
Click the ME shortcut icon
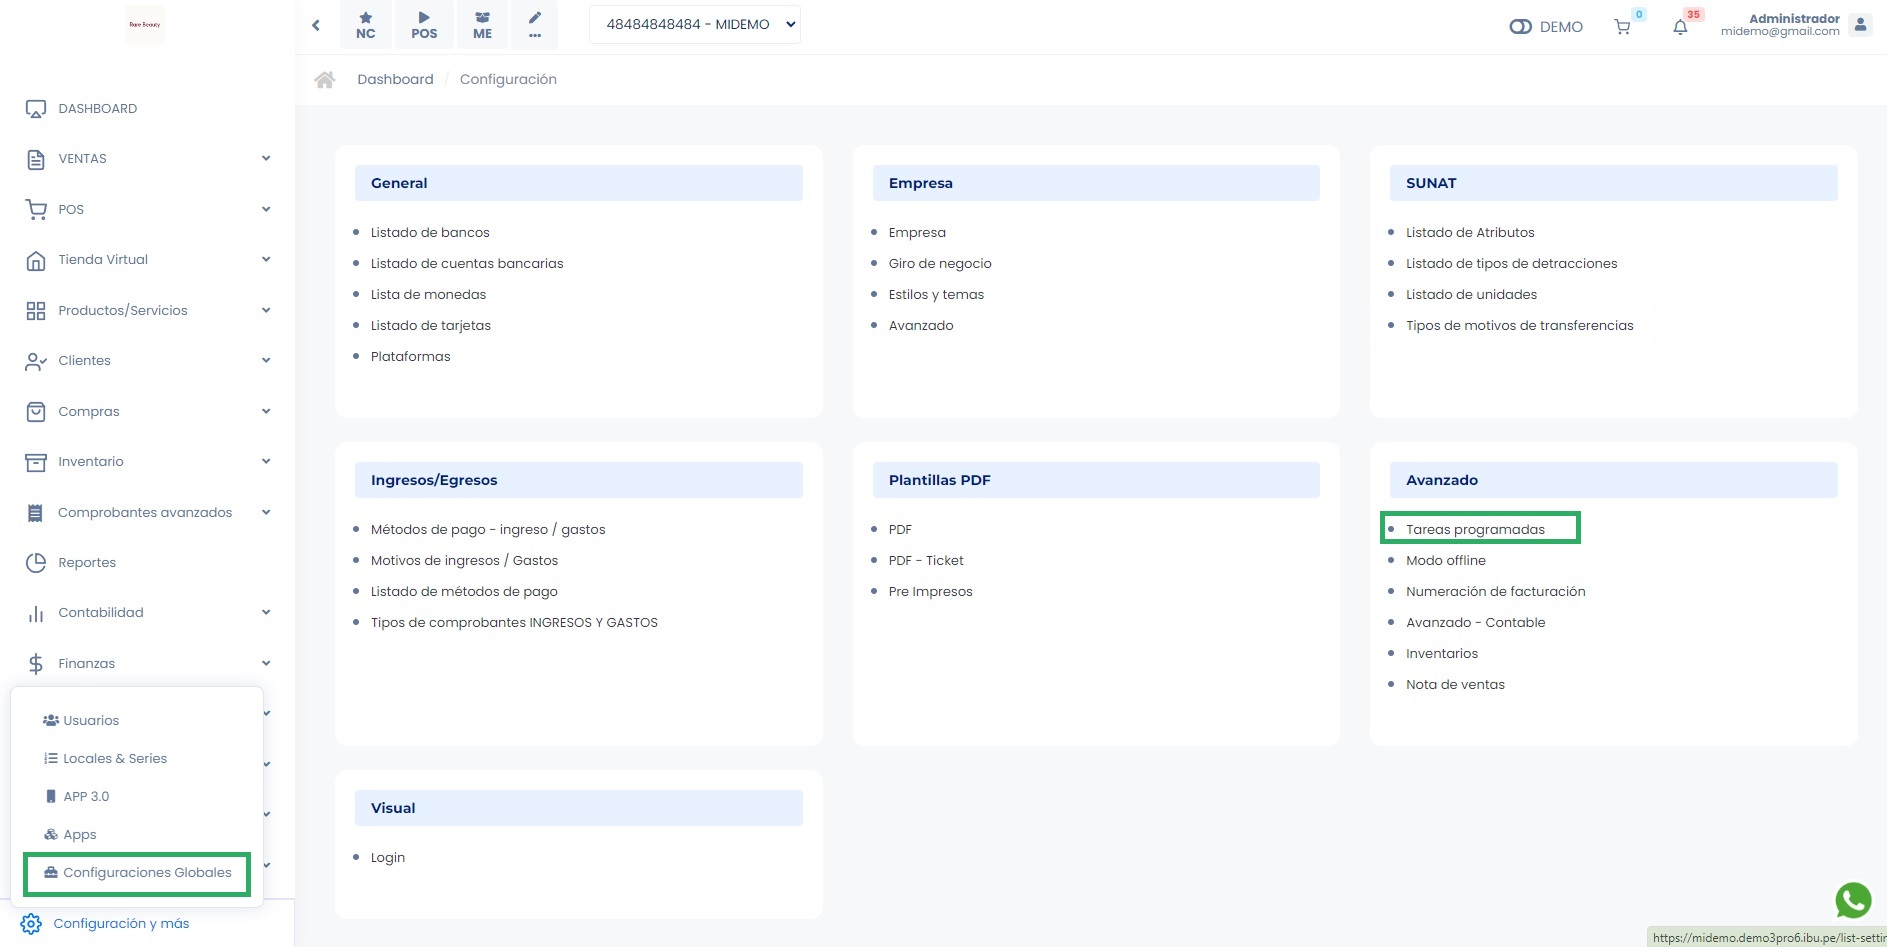coord(482,25)
